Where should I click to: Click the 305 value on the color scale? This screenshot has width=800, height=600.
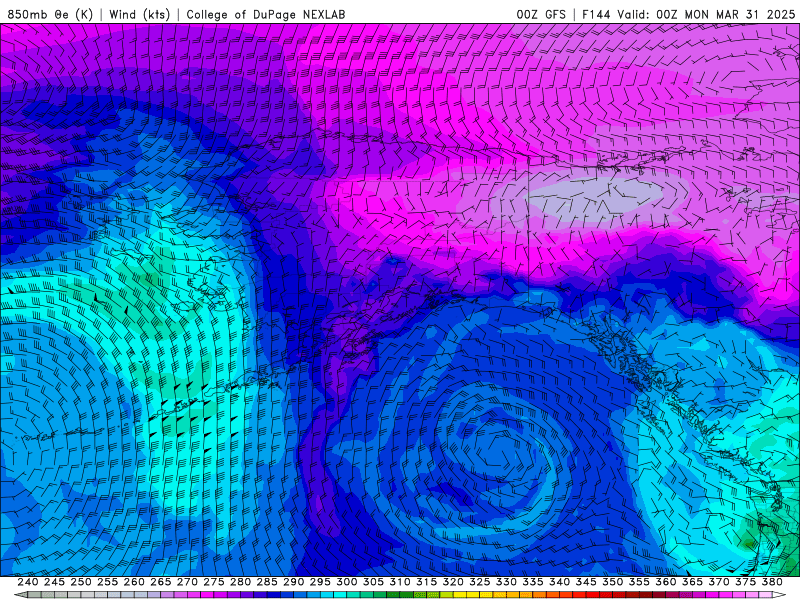(373, 582)
